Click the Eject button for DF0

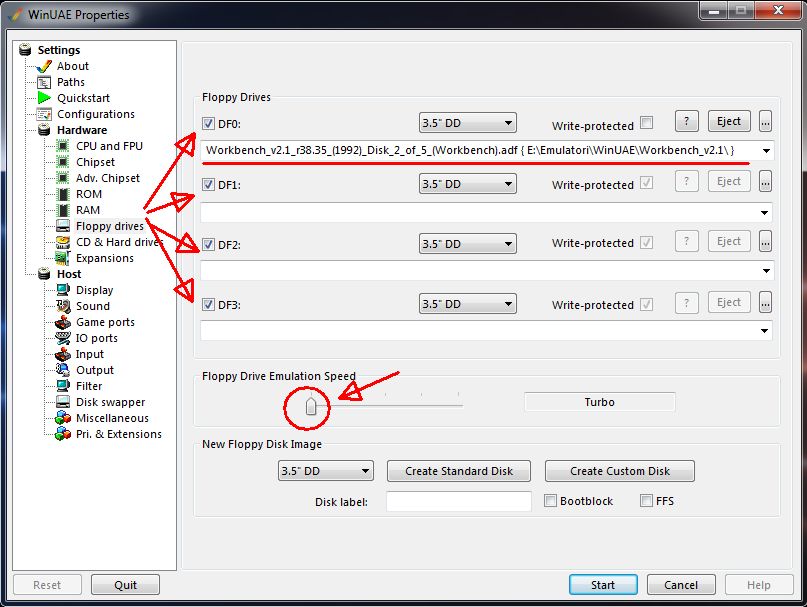coord(729,122)
